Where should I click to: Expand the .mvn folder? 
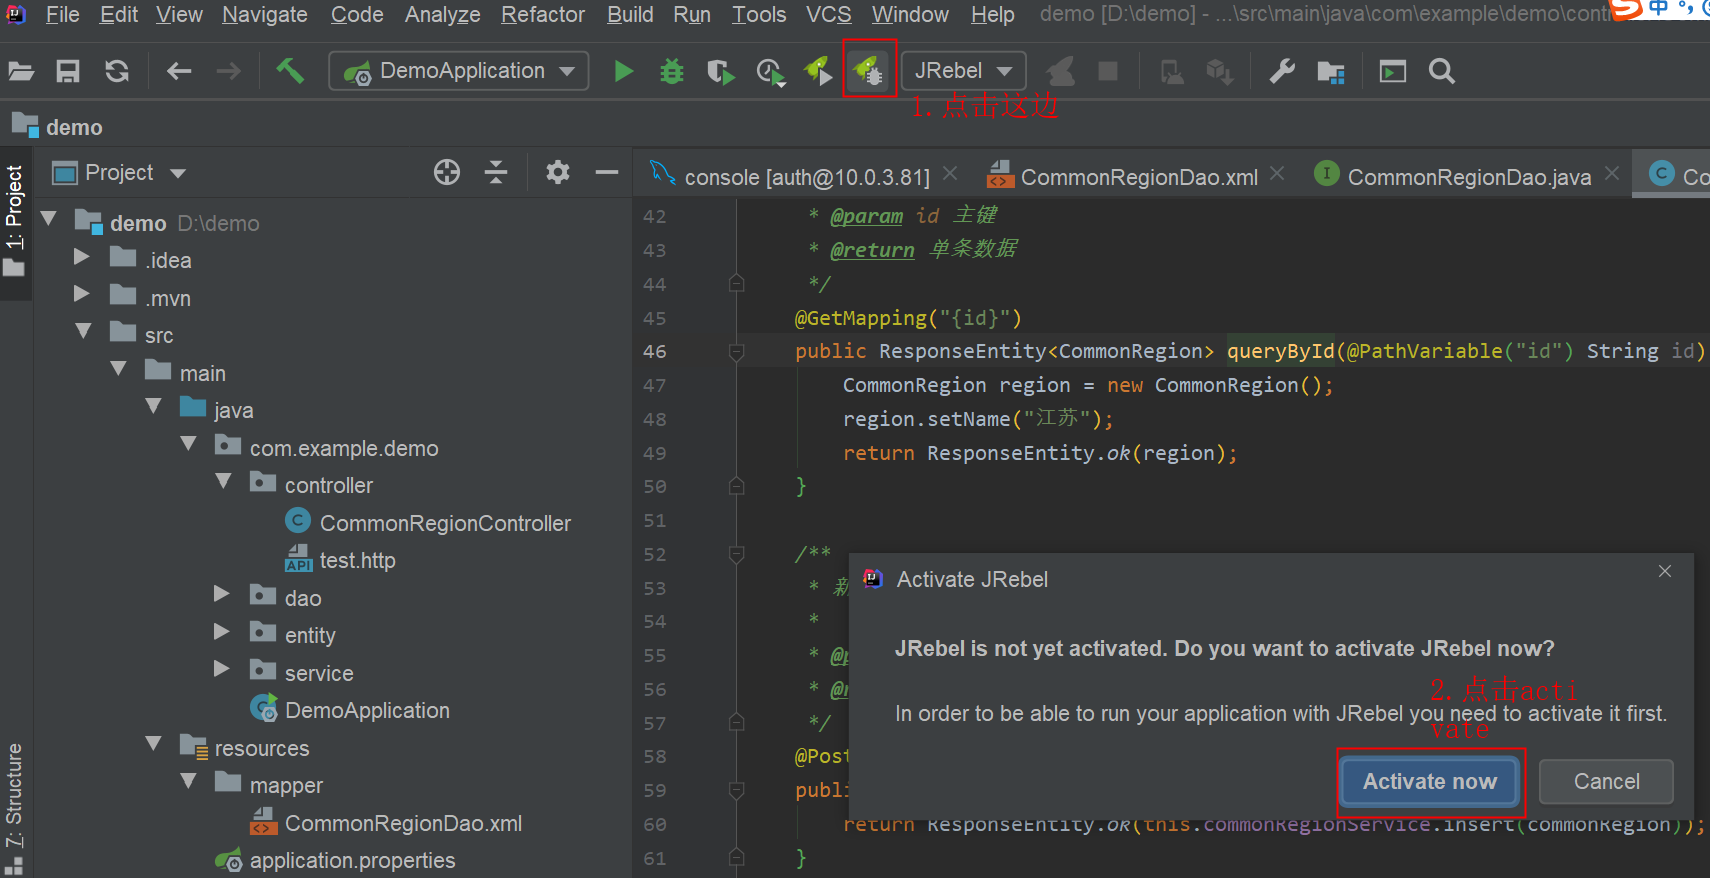point(82,294)
